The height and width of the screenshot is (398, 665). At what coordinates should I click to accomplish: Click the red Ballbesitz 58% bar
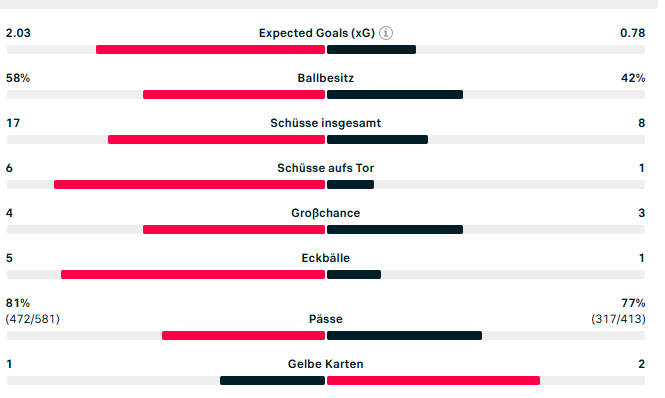point(234,95)
